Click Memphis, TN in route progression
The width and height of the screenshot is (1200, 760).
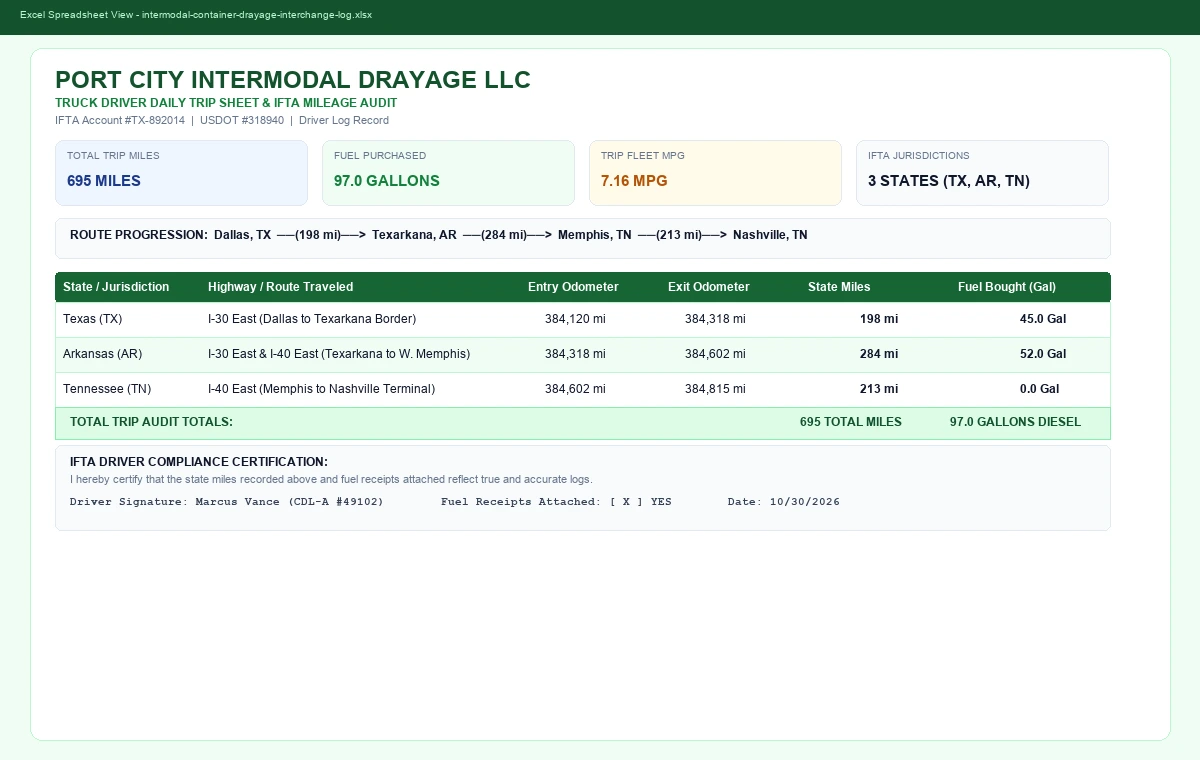coord(595,235)
